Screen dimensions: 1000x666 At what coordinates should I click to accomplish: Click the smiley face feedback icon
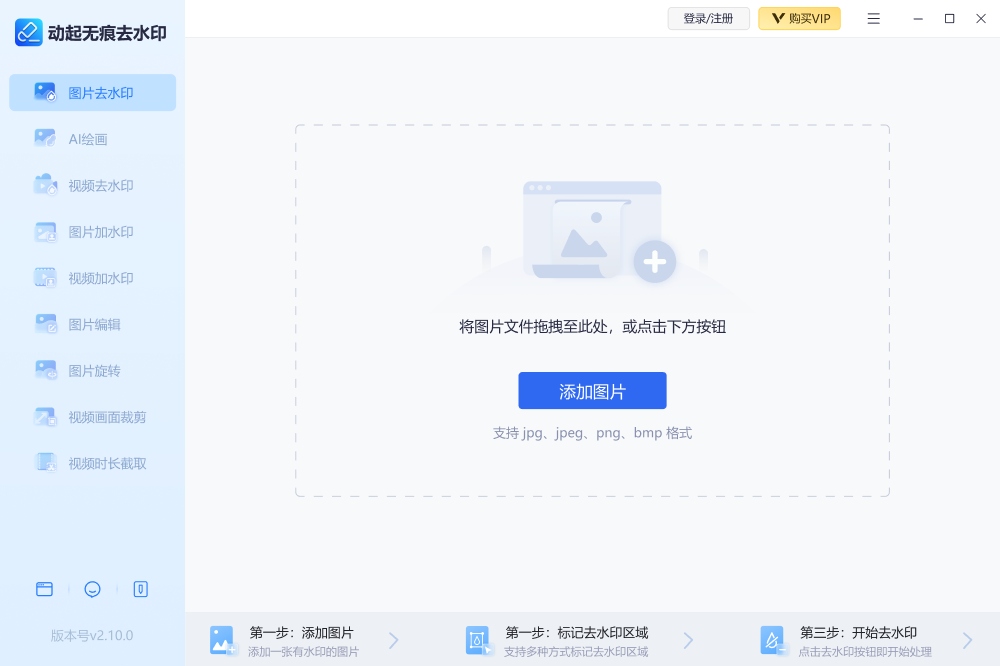pos(92,589)
